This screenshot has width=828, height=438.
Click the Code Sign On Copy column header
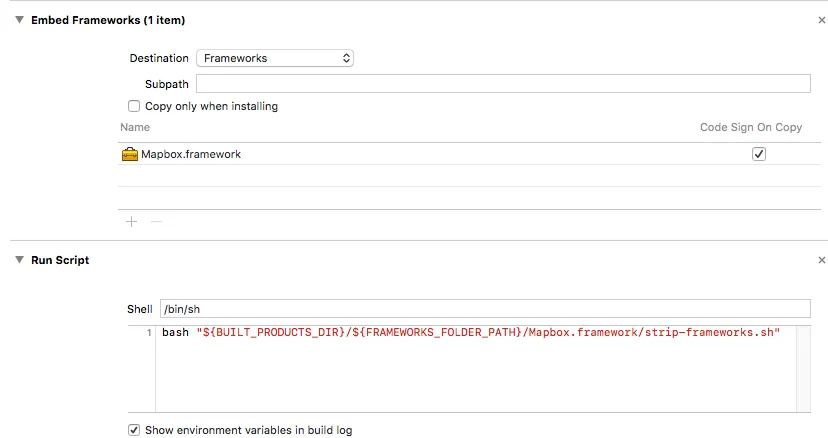click(x=751, y=127)
